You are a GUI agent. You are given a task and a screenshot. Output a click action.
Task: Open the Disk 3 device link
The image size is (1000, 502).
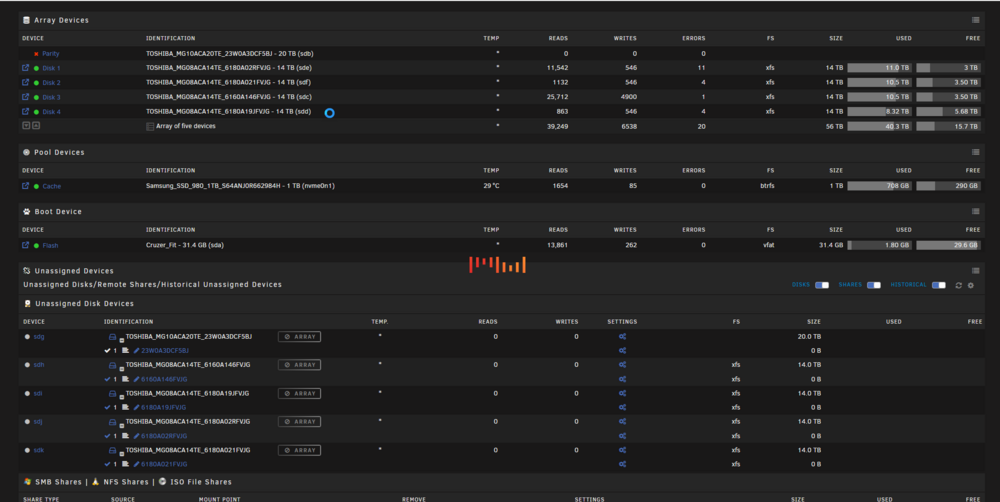[51, 98]
